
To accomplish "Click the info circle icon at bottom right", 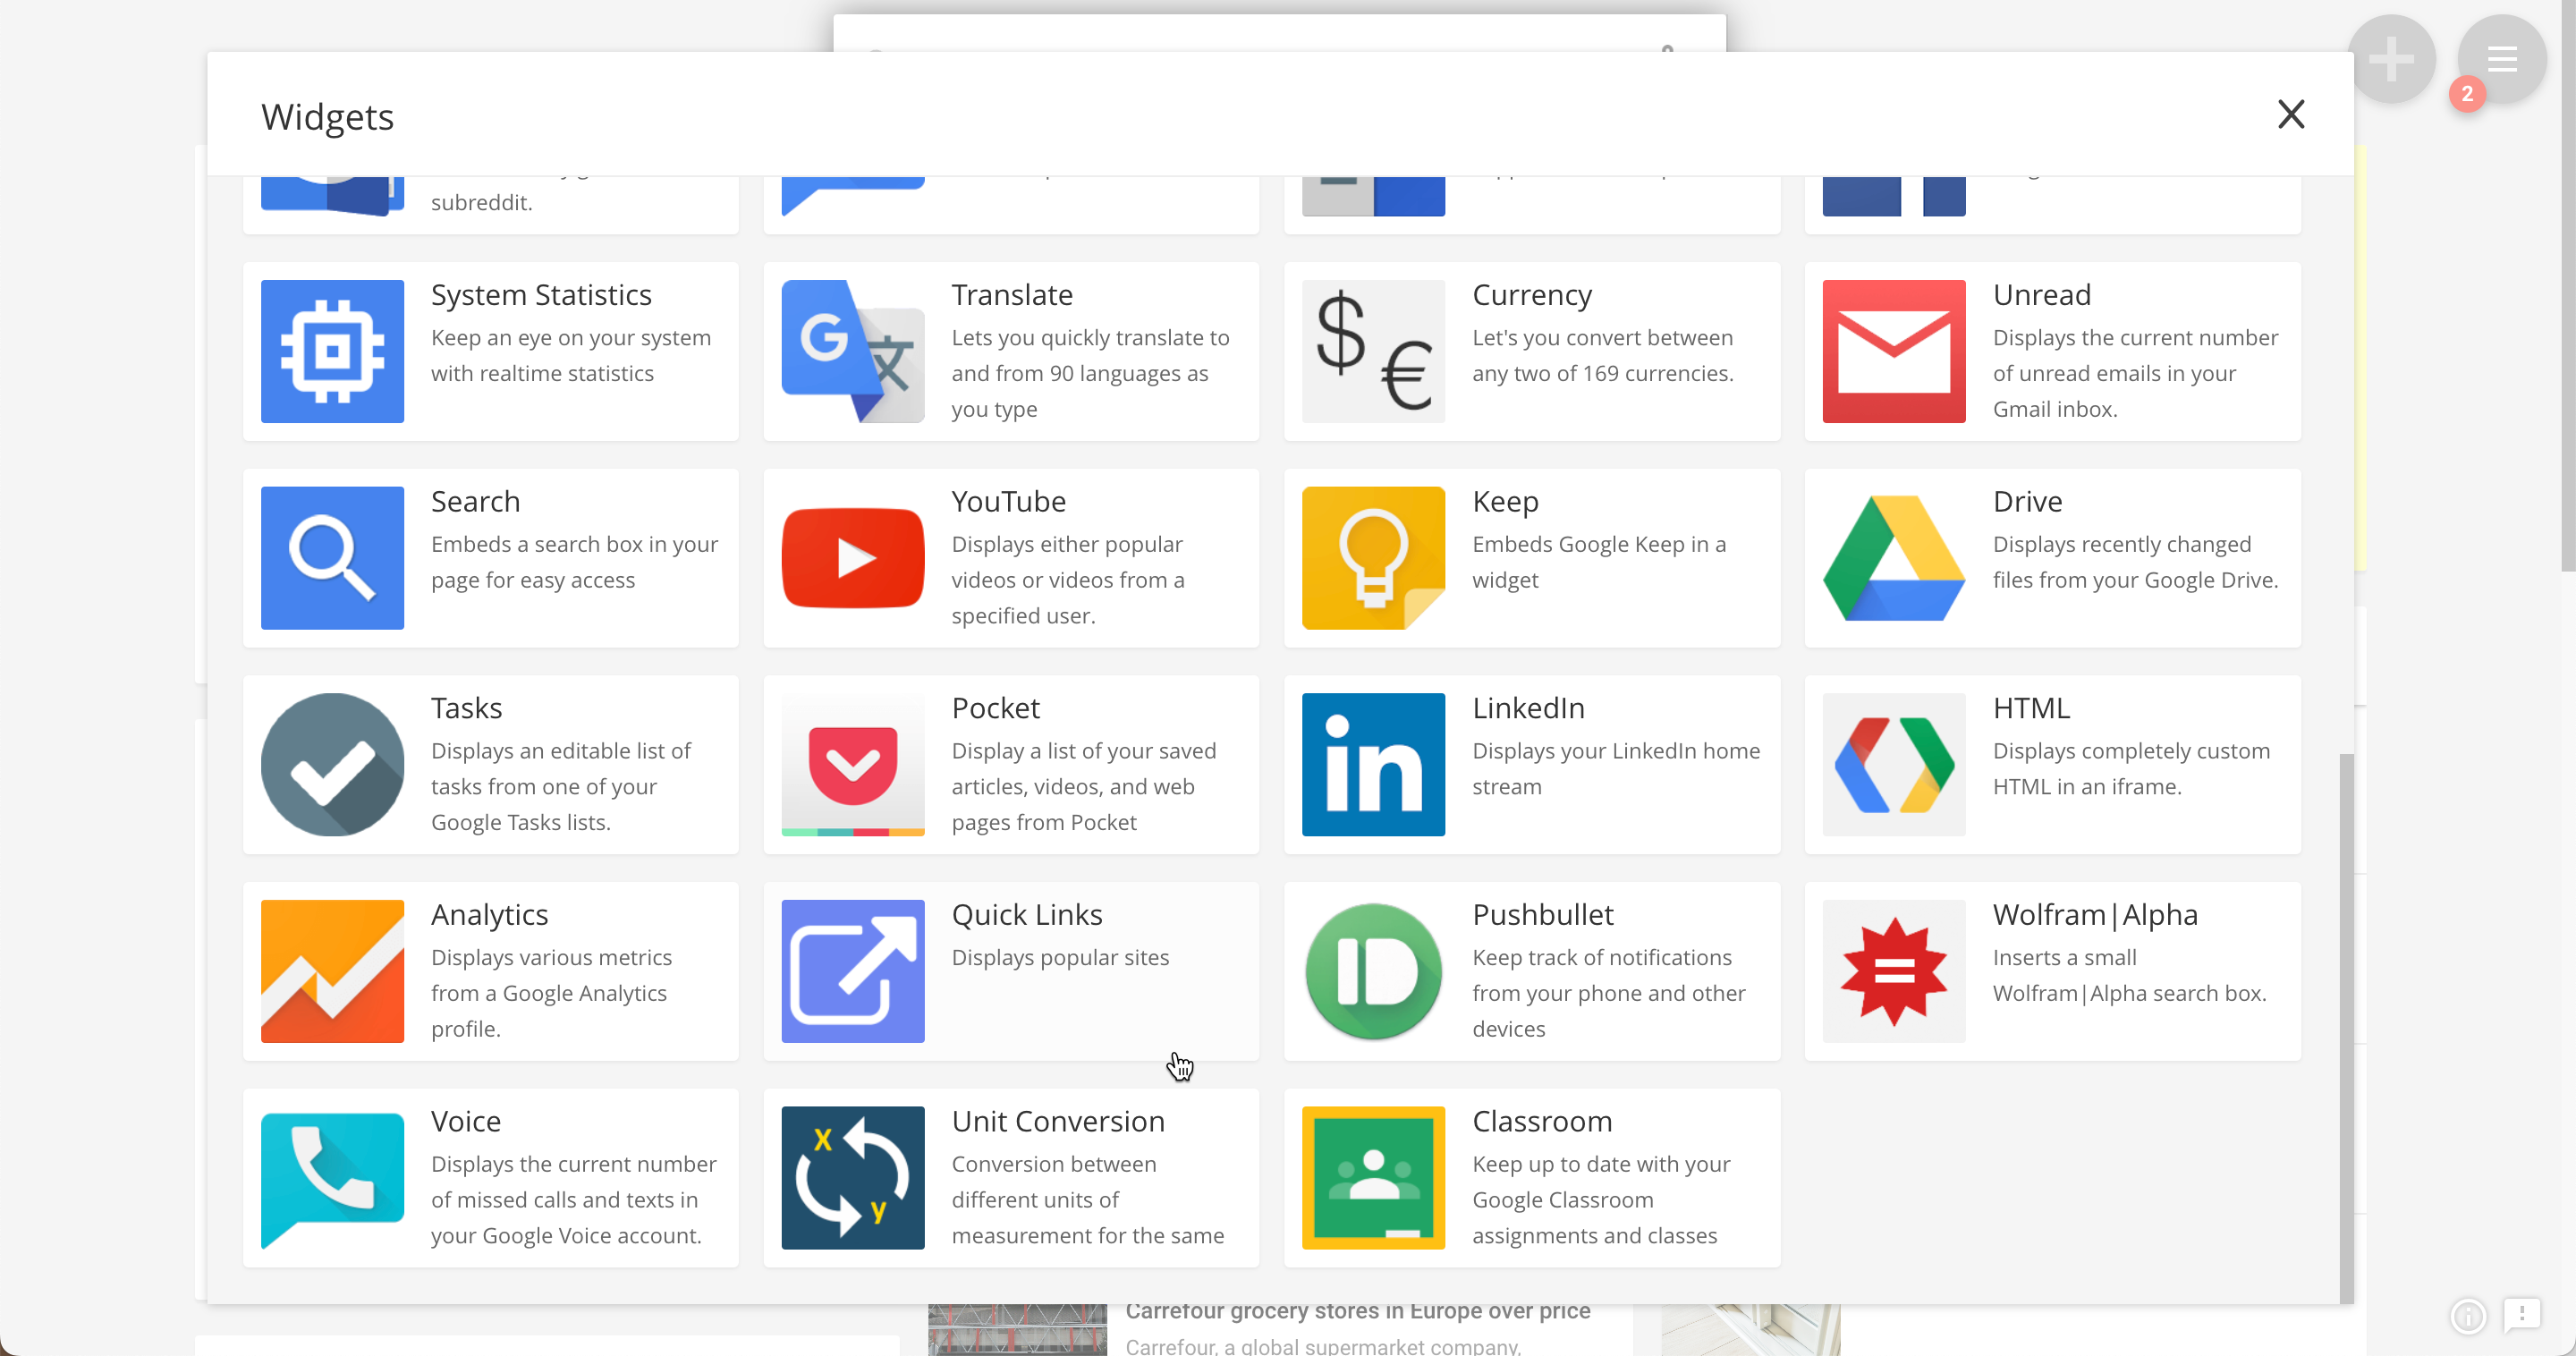I will pos(2468,1316).
